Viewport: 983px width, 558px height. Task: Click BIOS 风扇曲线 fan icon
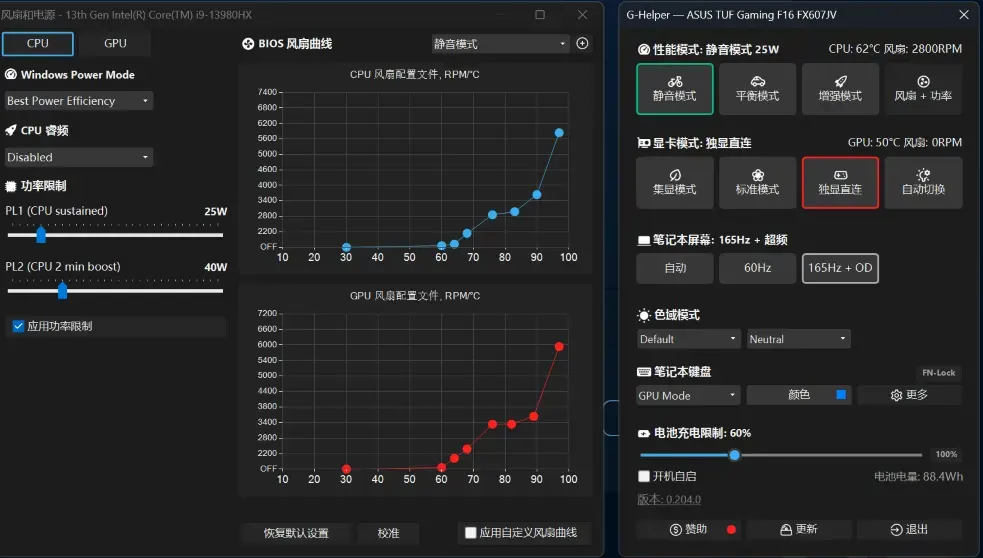(x=248, y=44)
